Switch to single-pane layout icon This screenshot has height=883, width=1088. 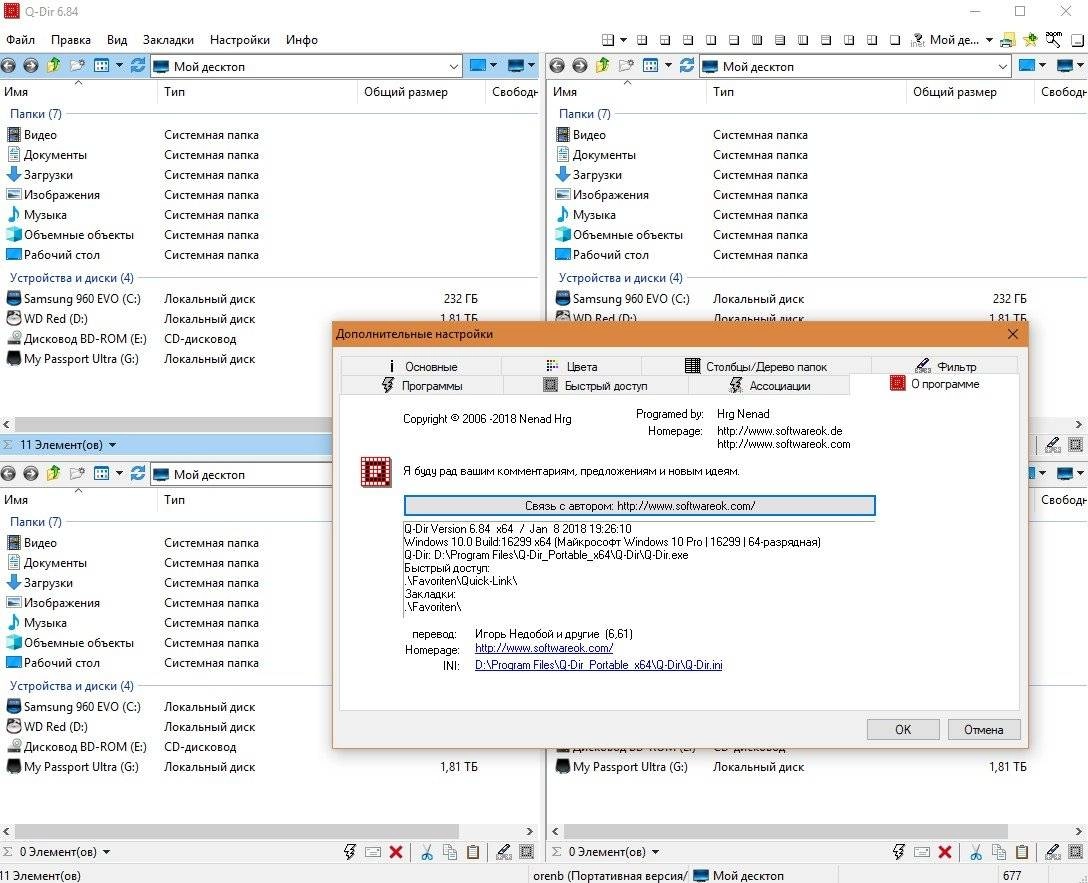tap(895, 40)
